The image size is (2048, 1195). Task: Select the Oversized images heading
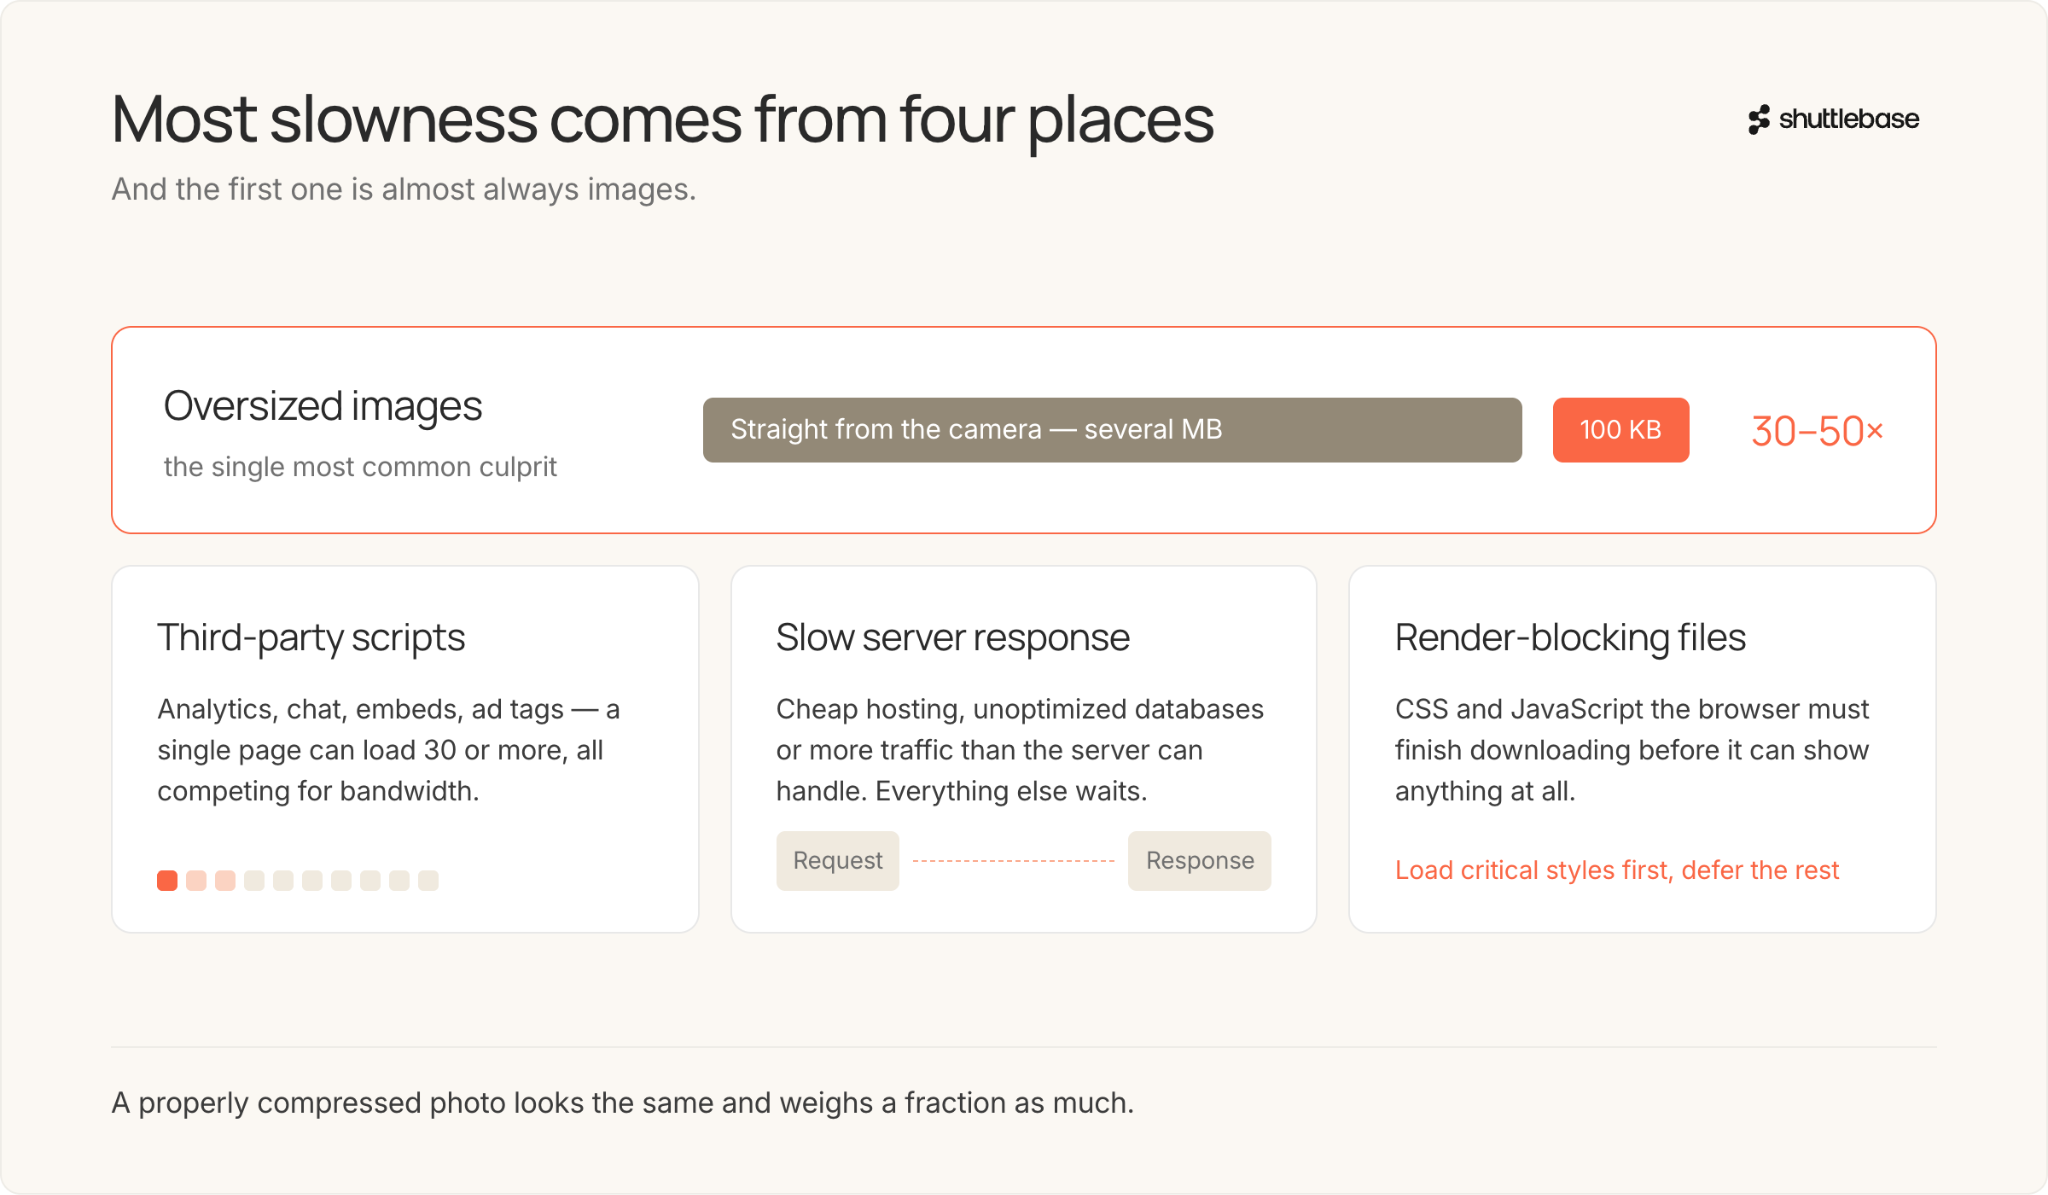pyautogui.click(x=322, y=406)
